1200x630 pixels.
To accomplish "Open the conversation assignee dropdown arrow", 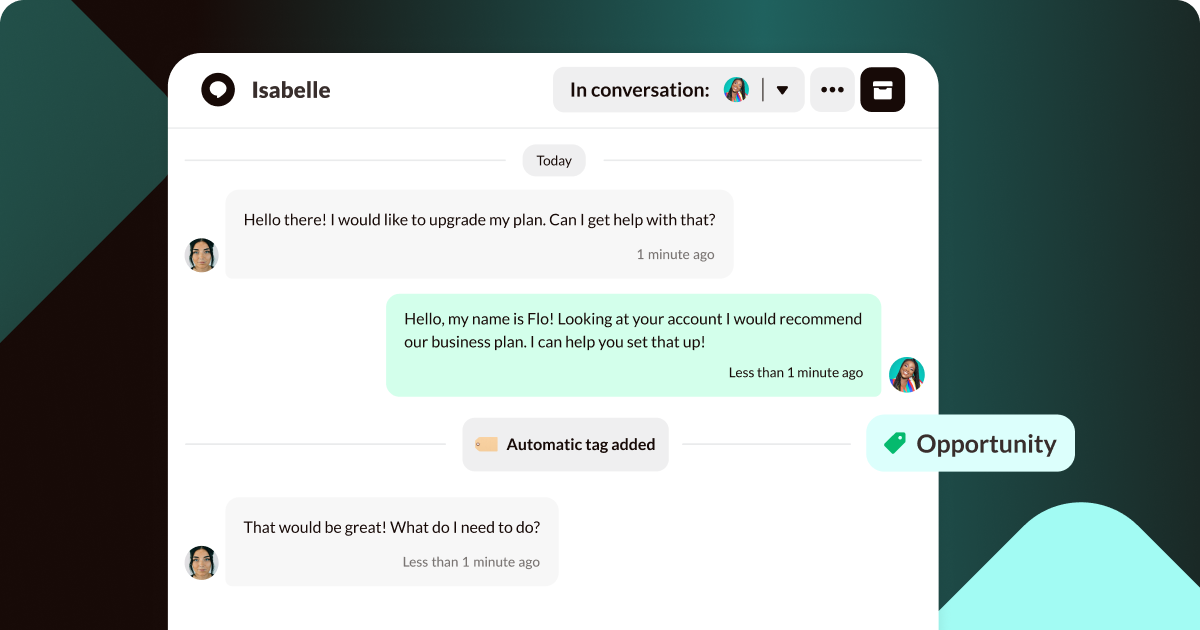I will (782, 89).
